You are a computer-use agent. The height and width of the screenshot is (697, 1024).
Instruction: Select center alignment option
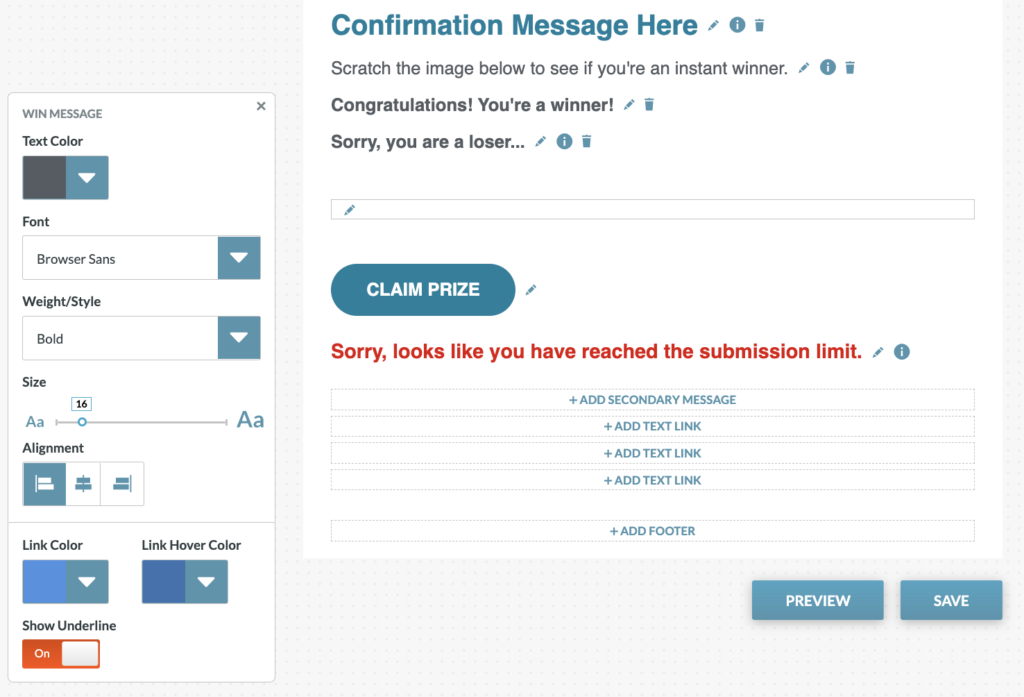pos(83,484)
